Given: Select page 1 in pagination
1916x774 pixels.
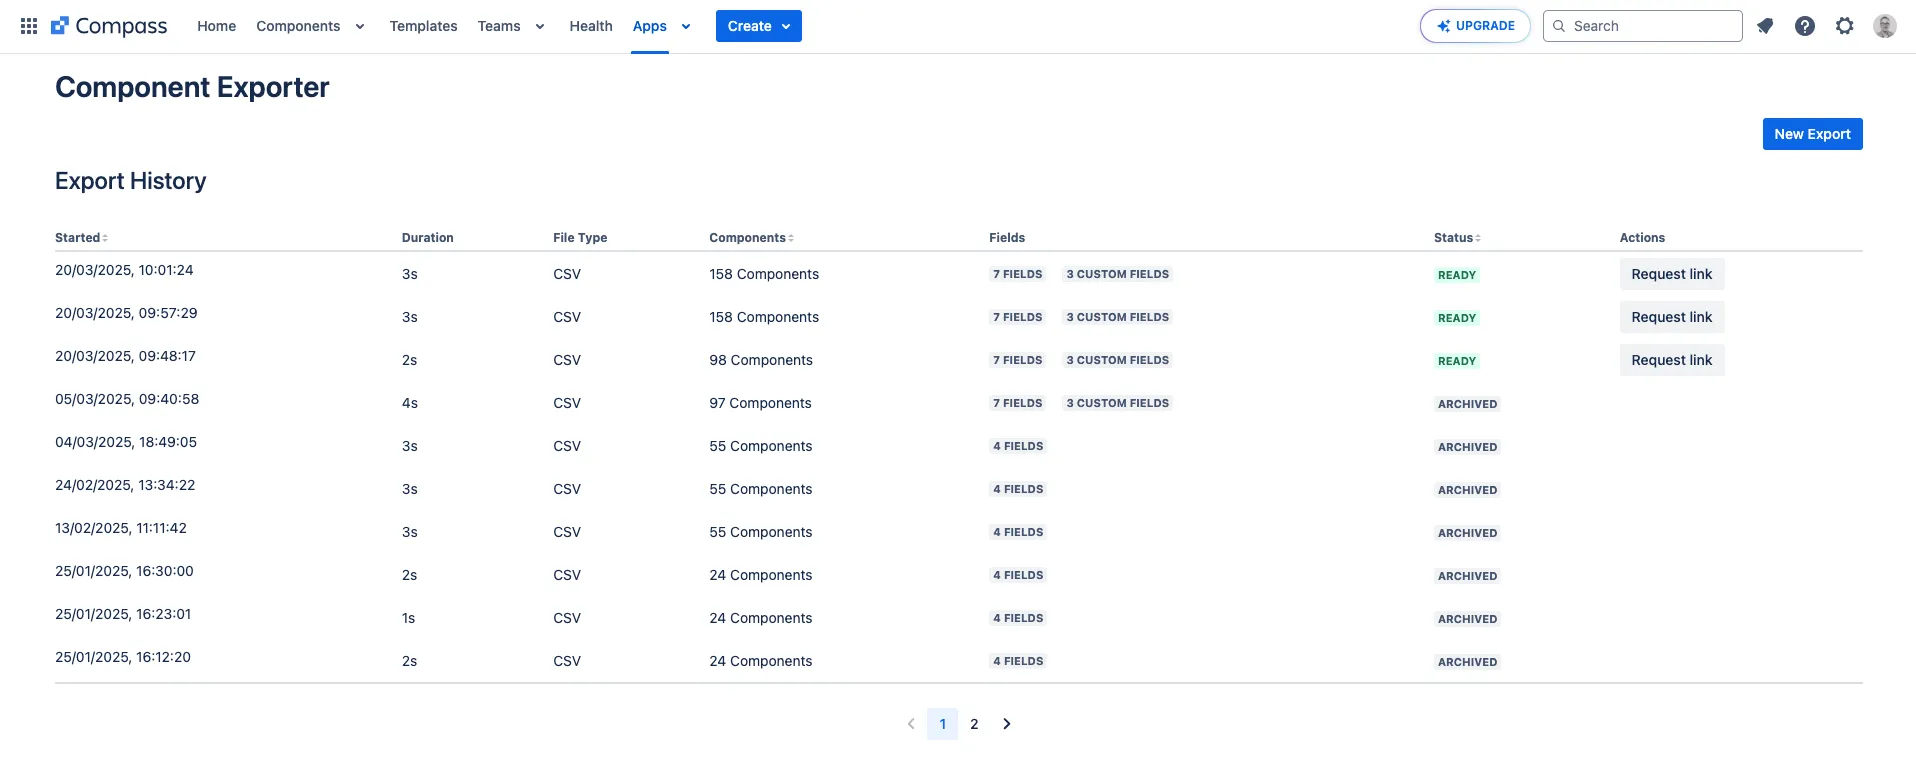Looking at the screenshot, I should [x=943, y=724].
